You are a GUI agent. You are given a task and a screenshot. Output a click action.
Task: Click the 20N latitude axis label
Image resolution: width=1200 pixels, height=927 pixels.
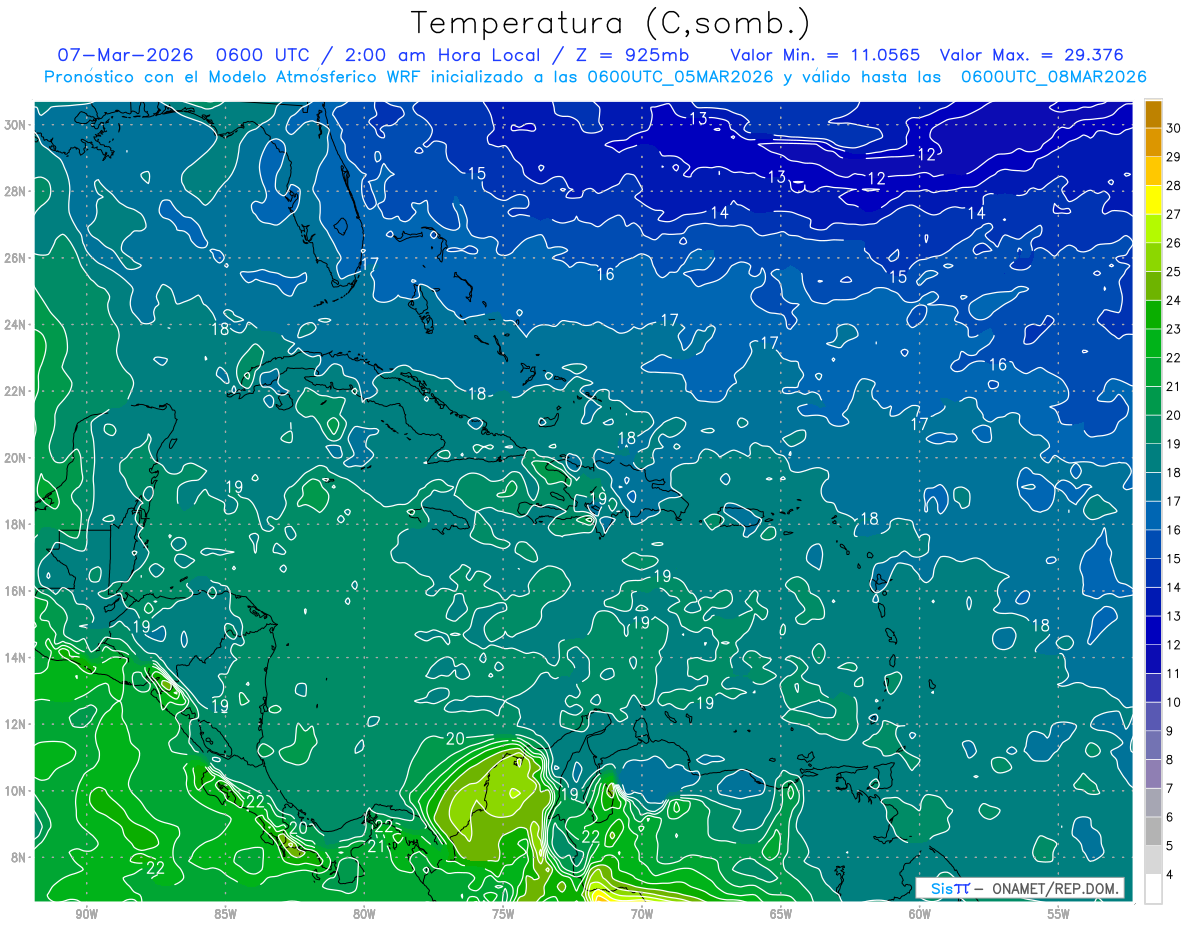click(15, 457)
